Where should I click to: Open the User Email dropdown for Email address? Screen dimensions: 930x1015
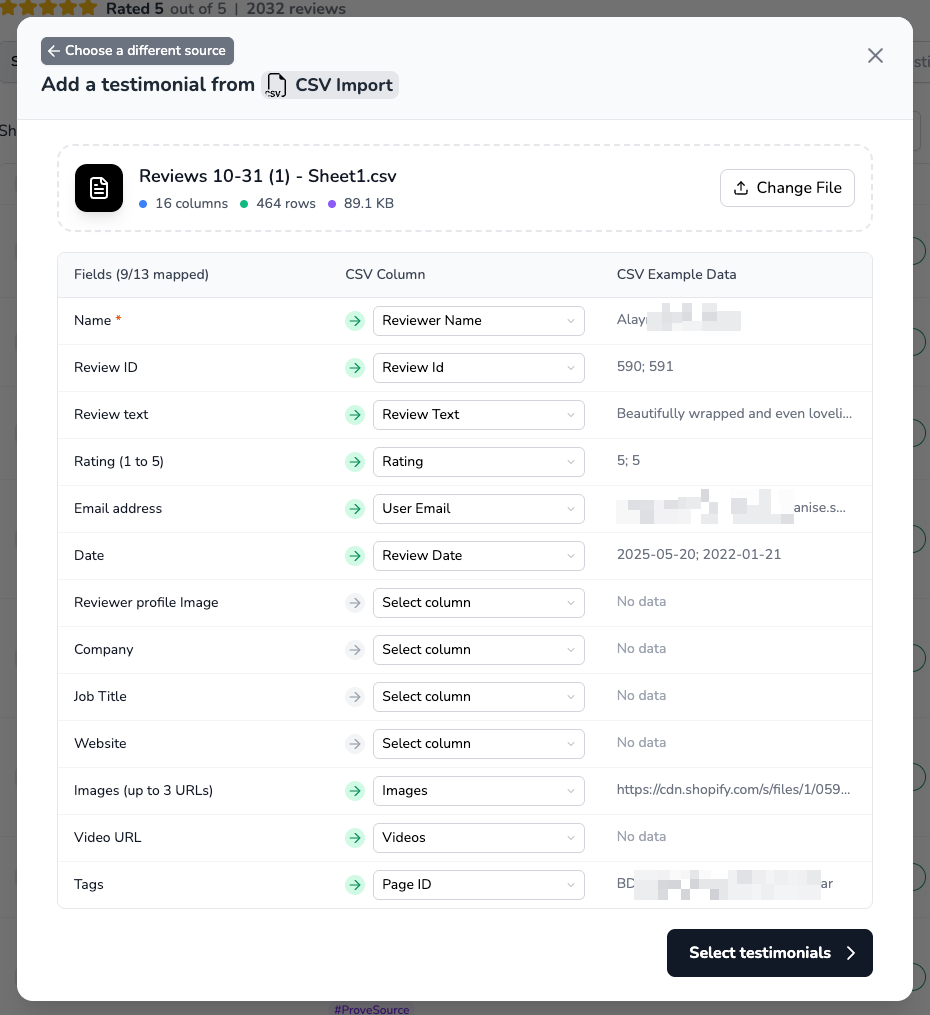[x=478, y=508]
